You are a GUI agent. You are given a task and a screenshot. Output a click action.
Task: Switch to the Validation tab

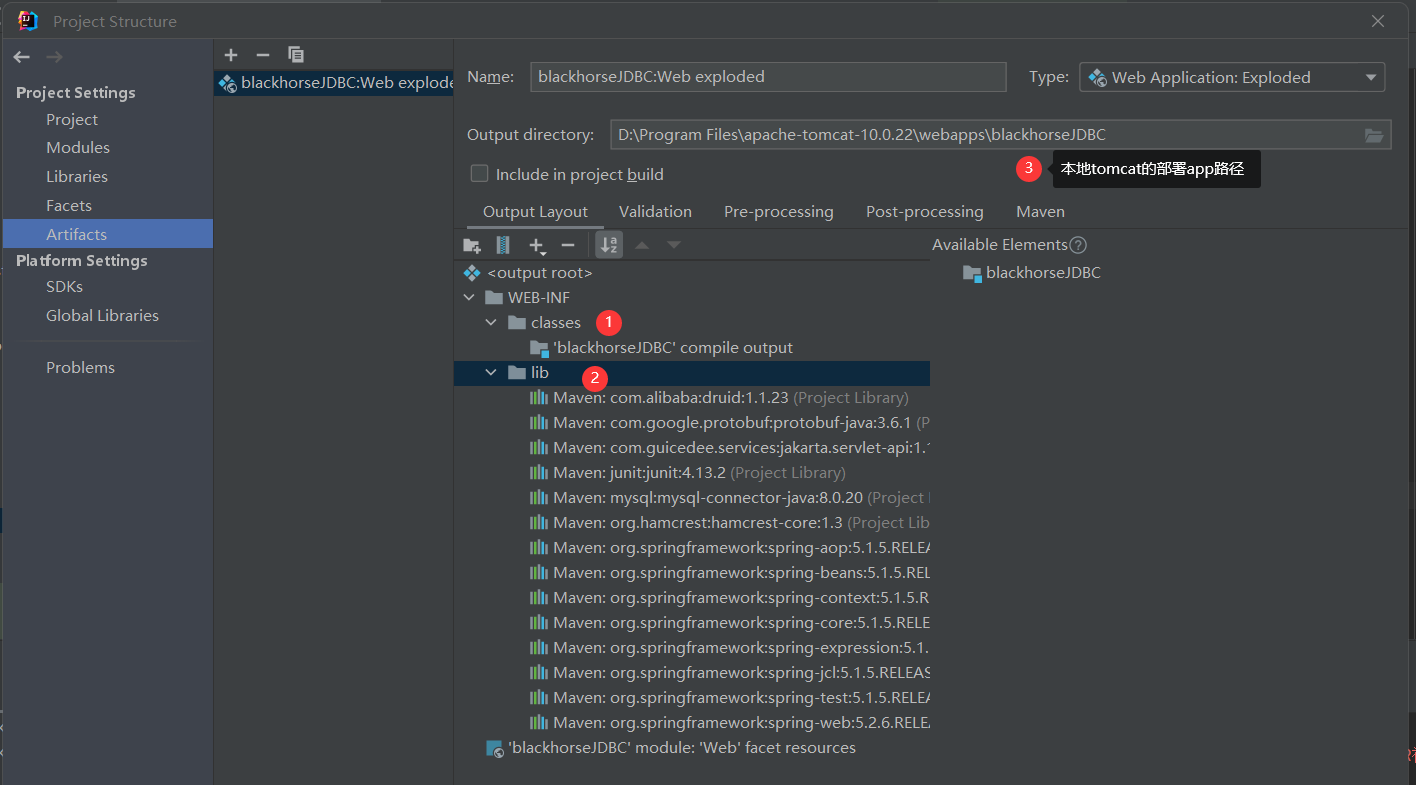point(655,212)
